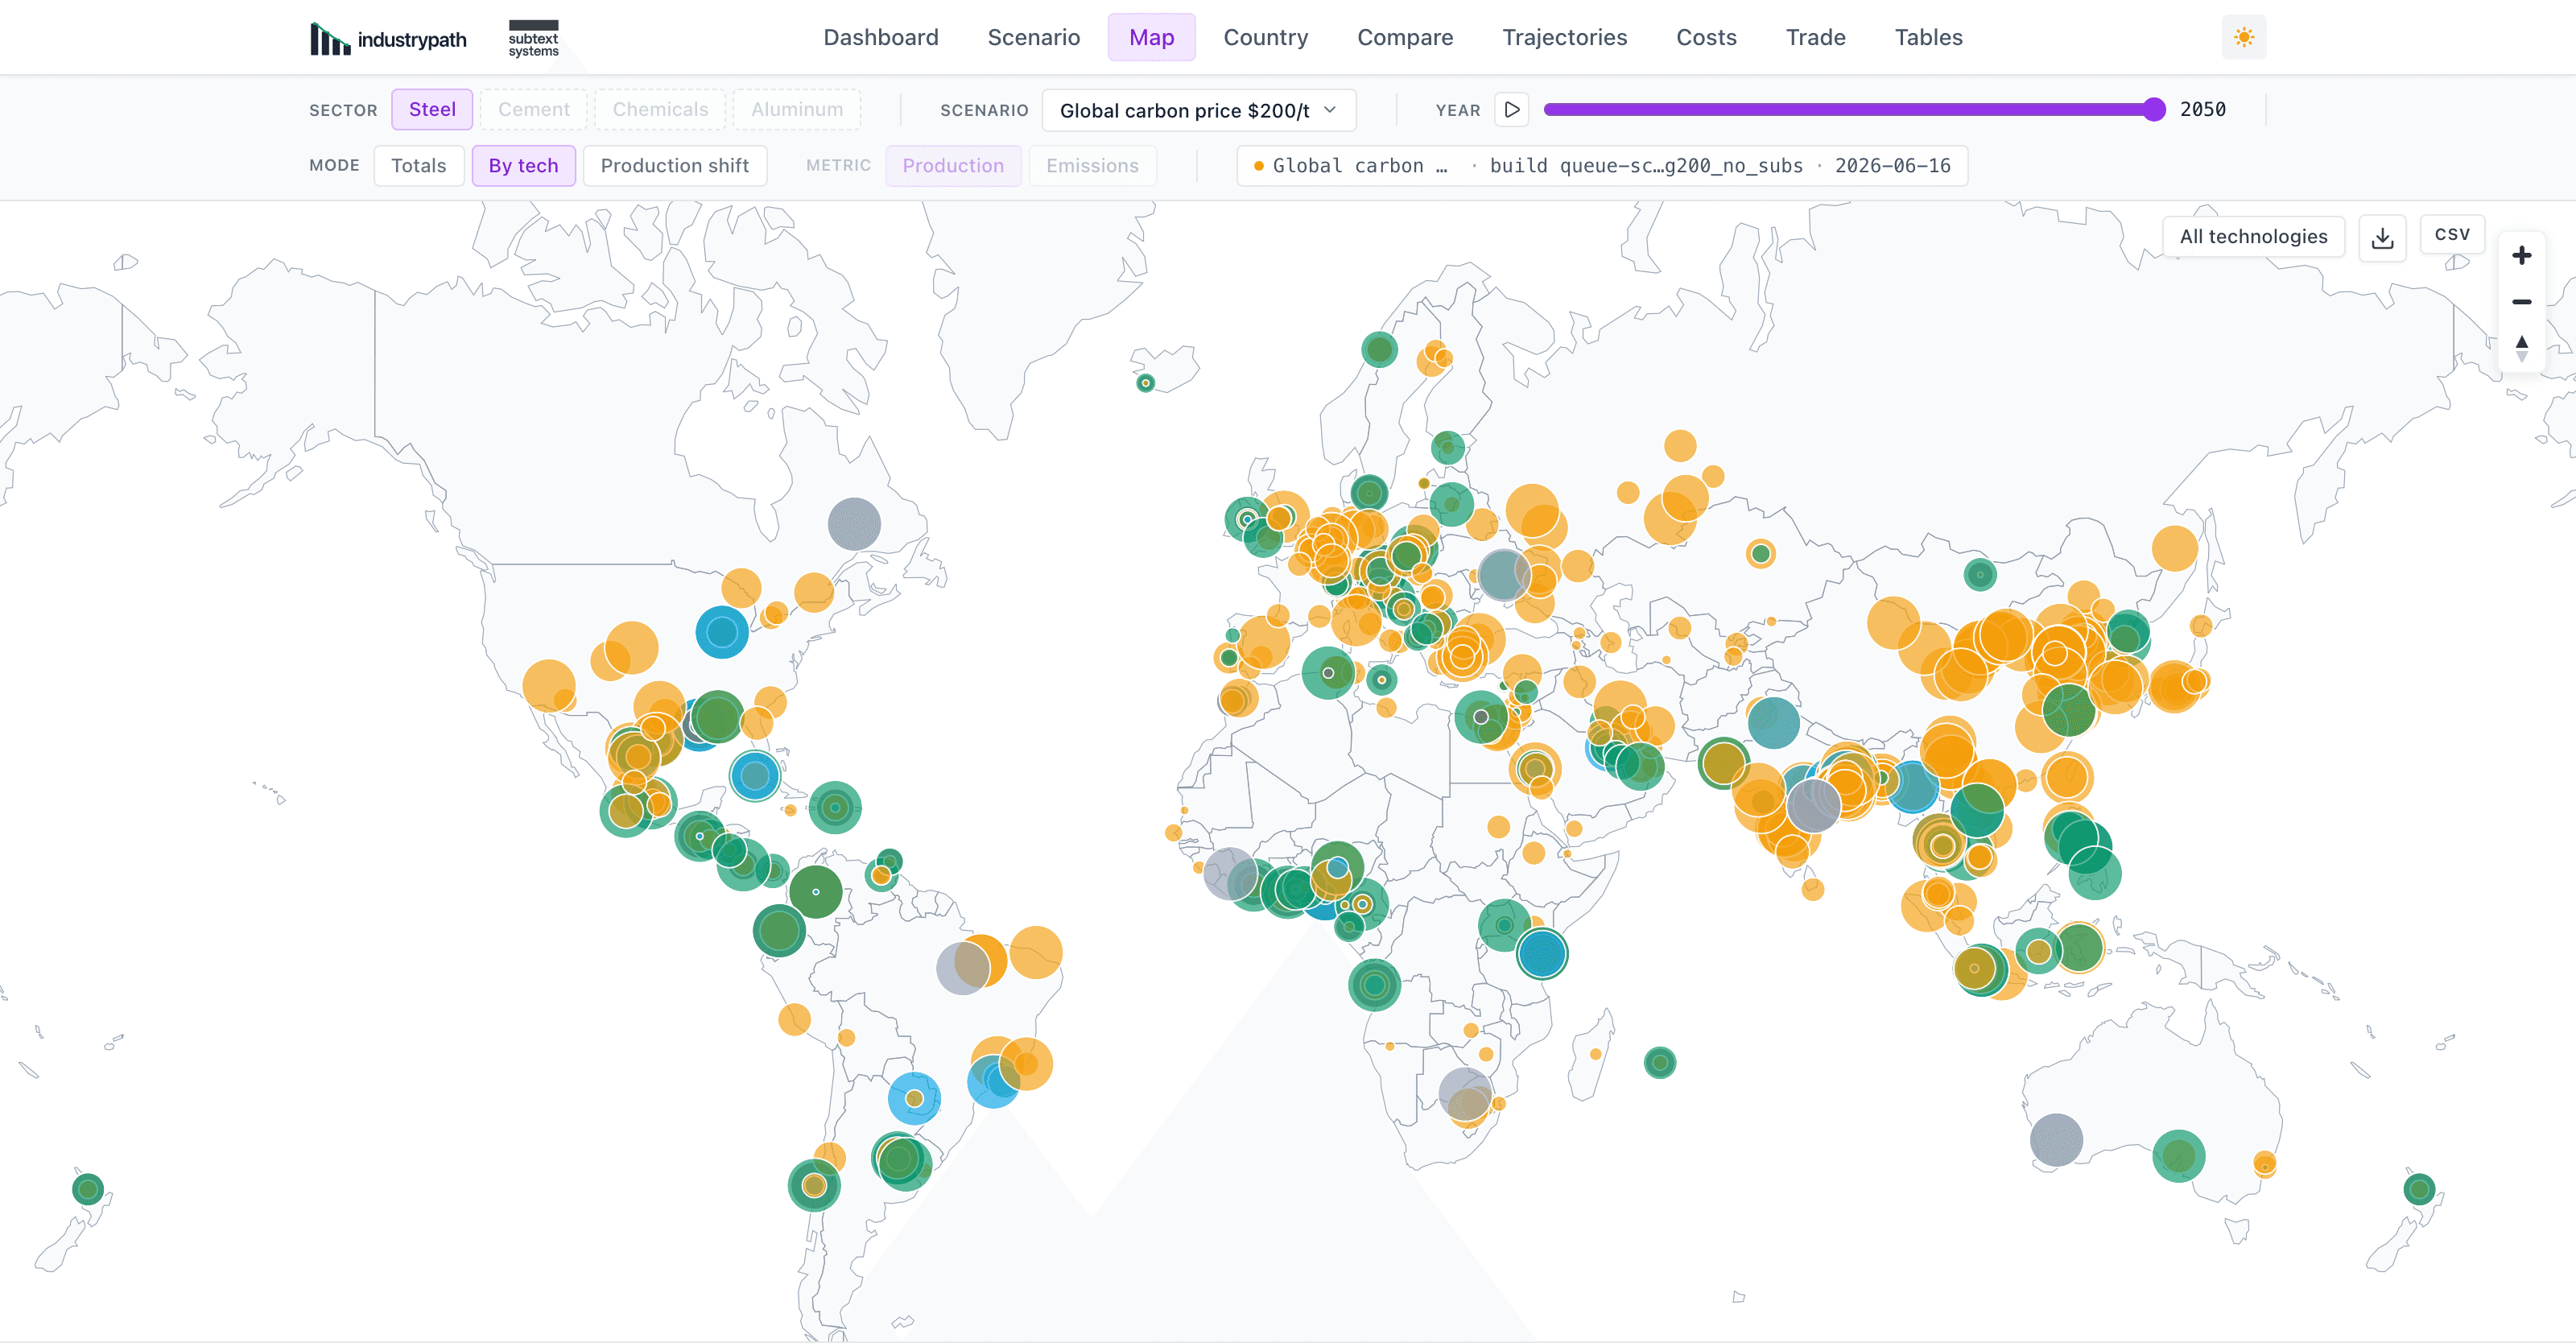The width and height of the screenshot is (2576, 1343).
Task: Go to the Costs page
Action: click(x=1706, y=38)
